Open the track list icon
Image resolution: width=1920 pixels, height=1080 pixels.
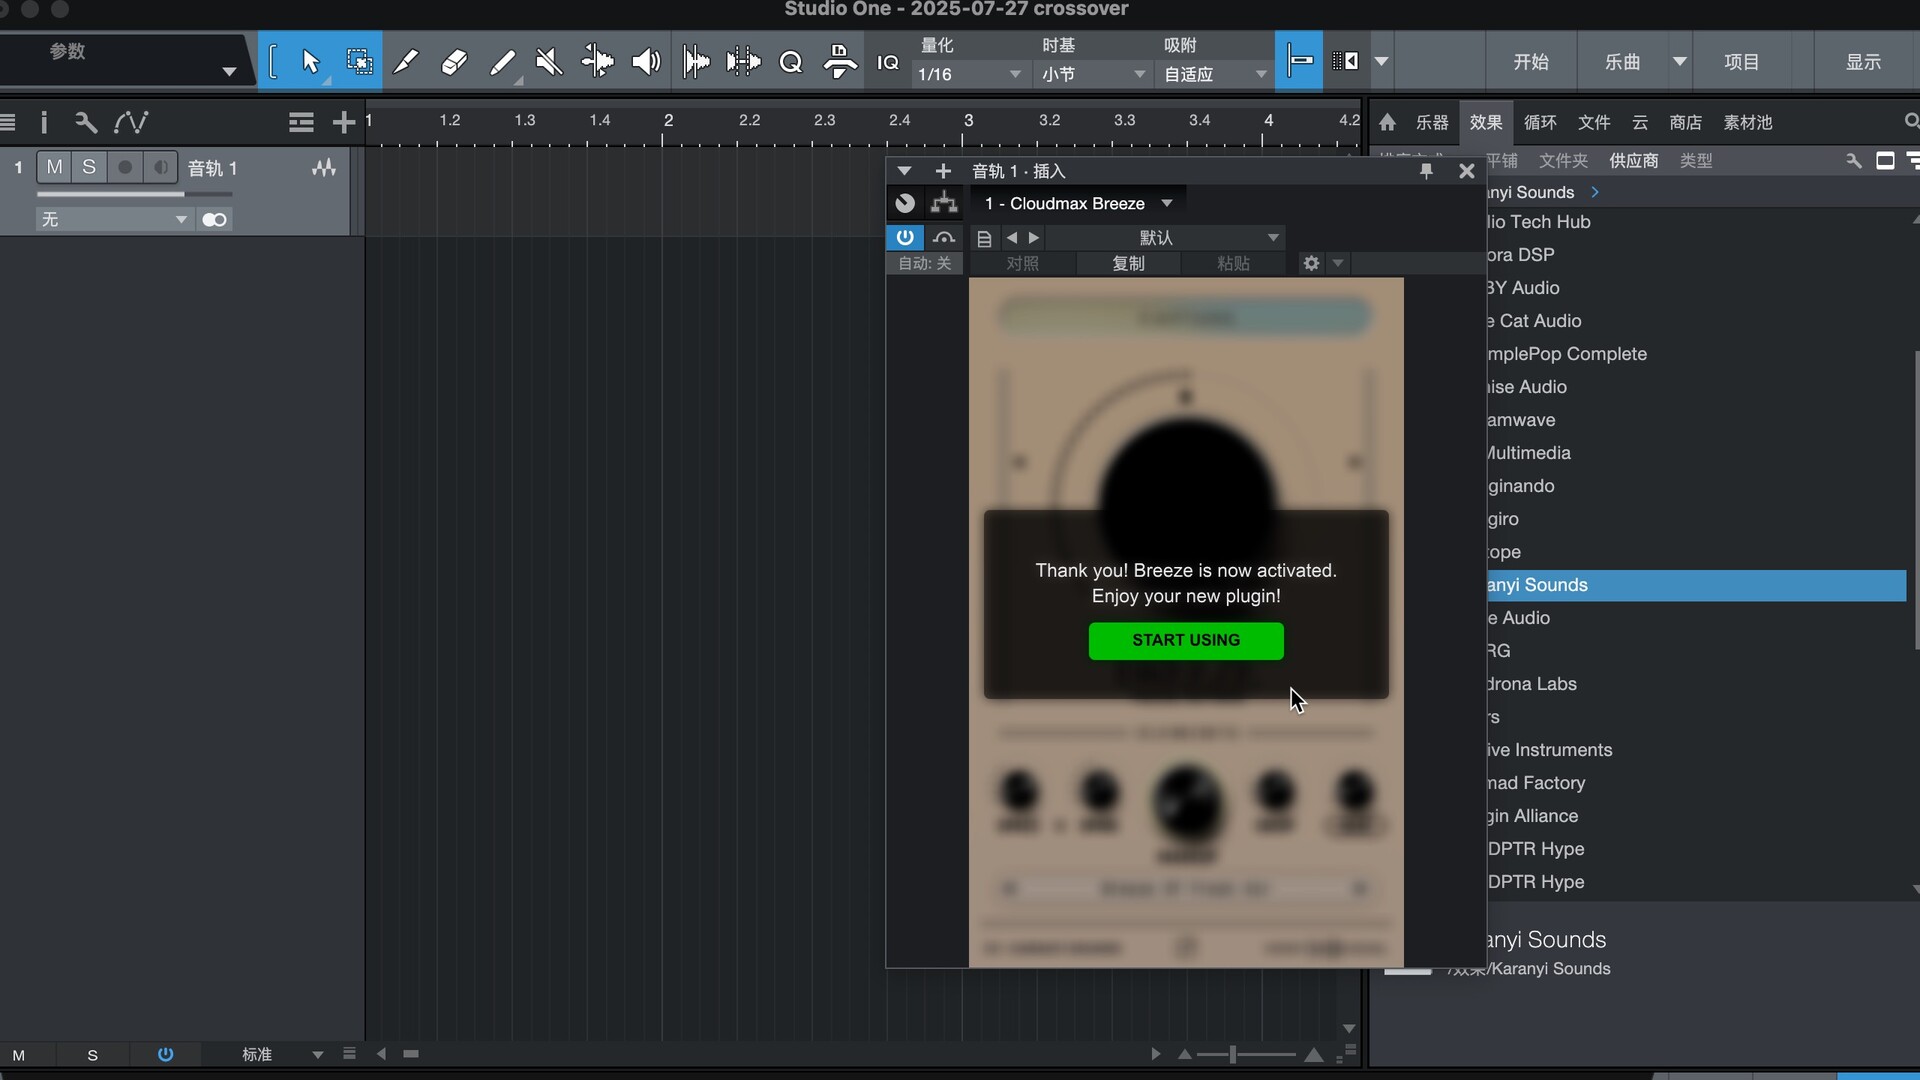click(8, 122)
